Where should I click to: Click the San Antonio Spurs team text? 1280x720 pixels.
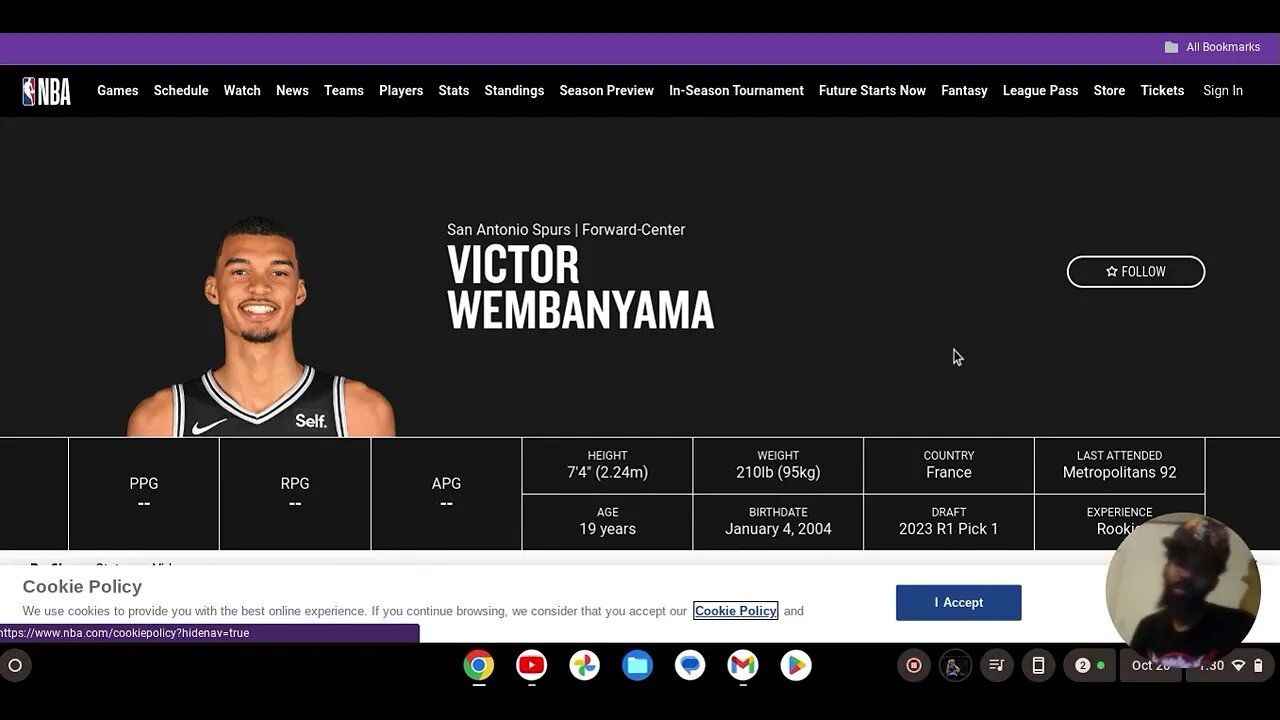[509, 230]
